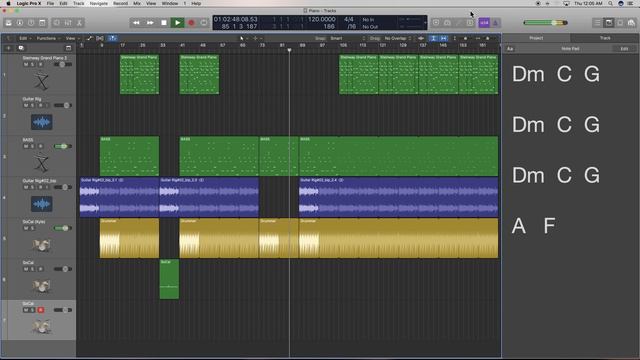Click the Fast Forward button
The image size is (640, 360).
pyautogui.click(x=150, y=23)
